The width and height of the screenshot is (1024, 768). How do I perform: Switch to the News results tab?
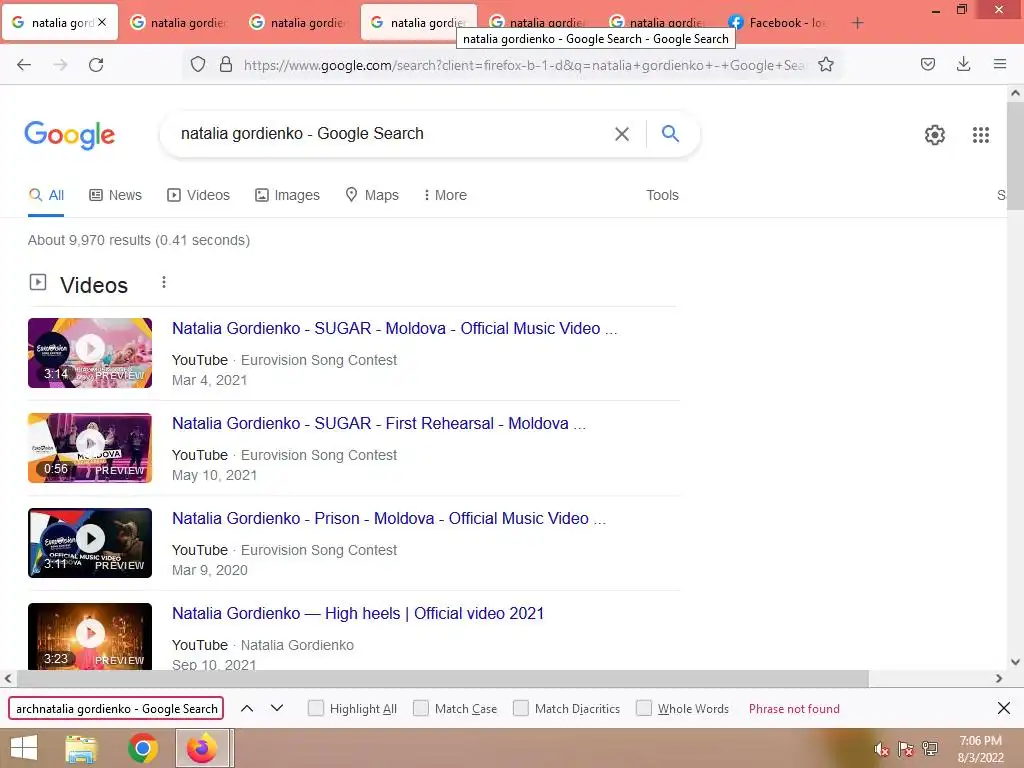[x=116, y=195]
